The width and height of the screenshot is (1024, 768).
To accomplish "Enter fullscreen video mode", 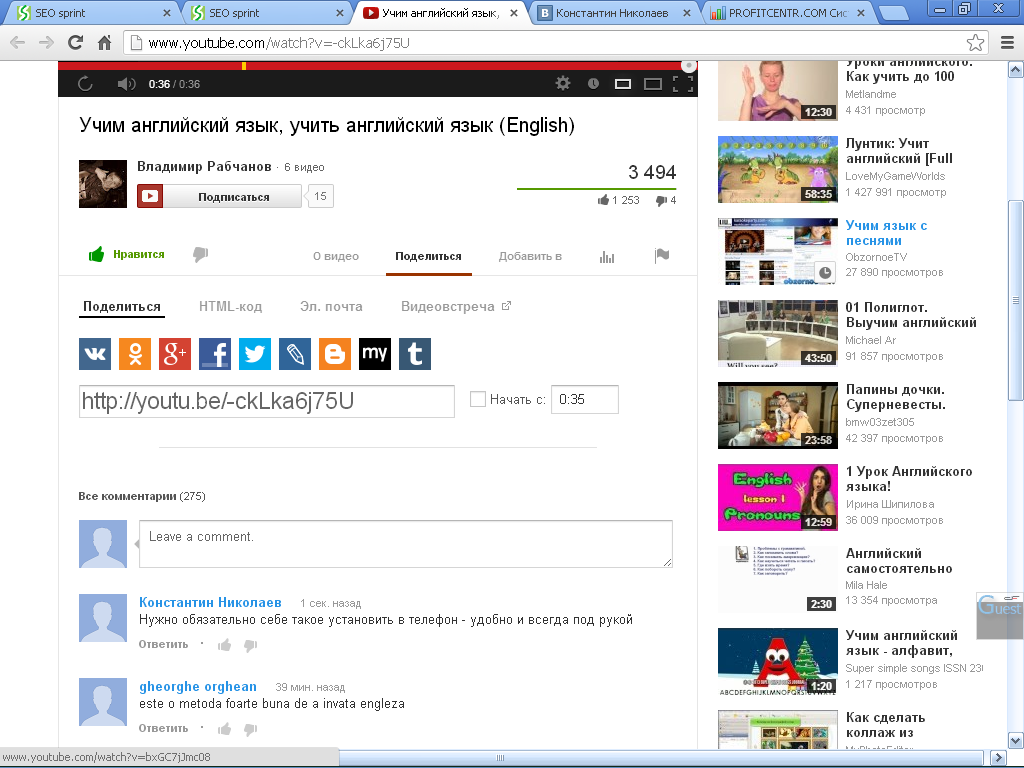I will [683, 84].
